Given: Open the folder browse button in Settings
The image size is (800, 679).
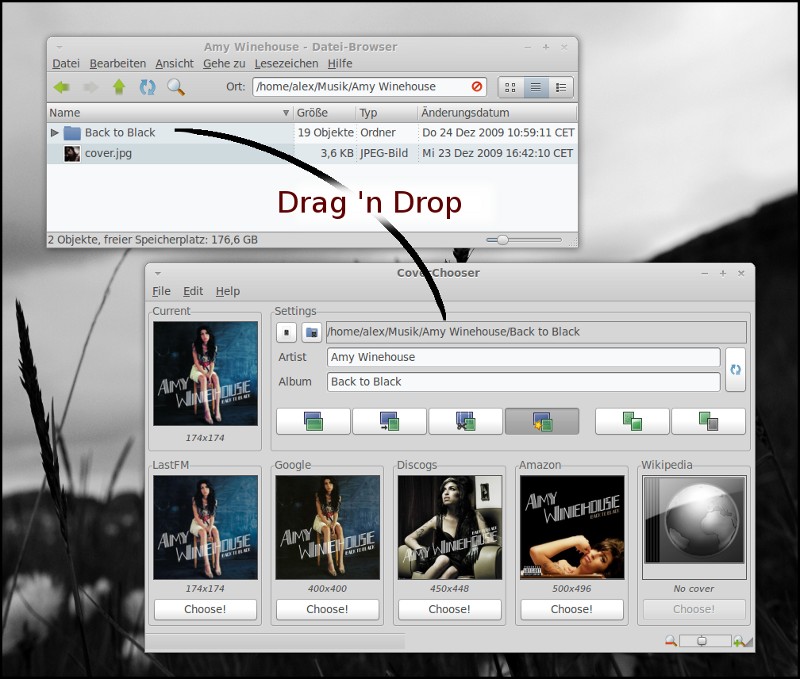Looking at the screenshot, I should 311,332.
